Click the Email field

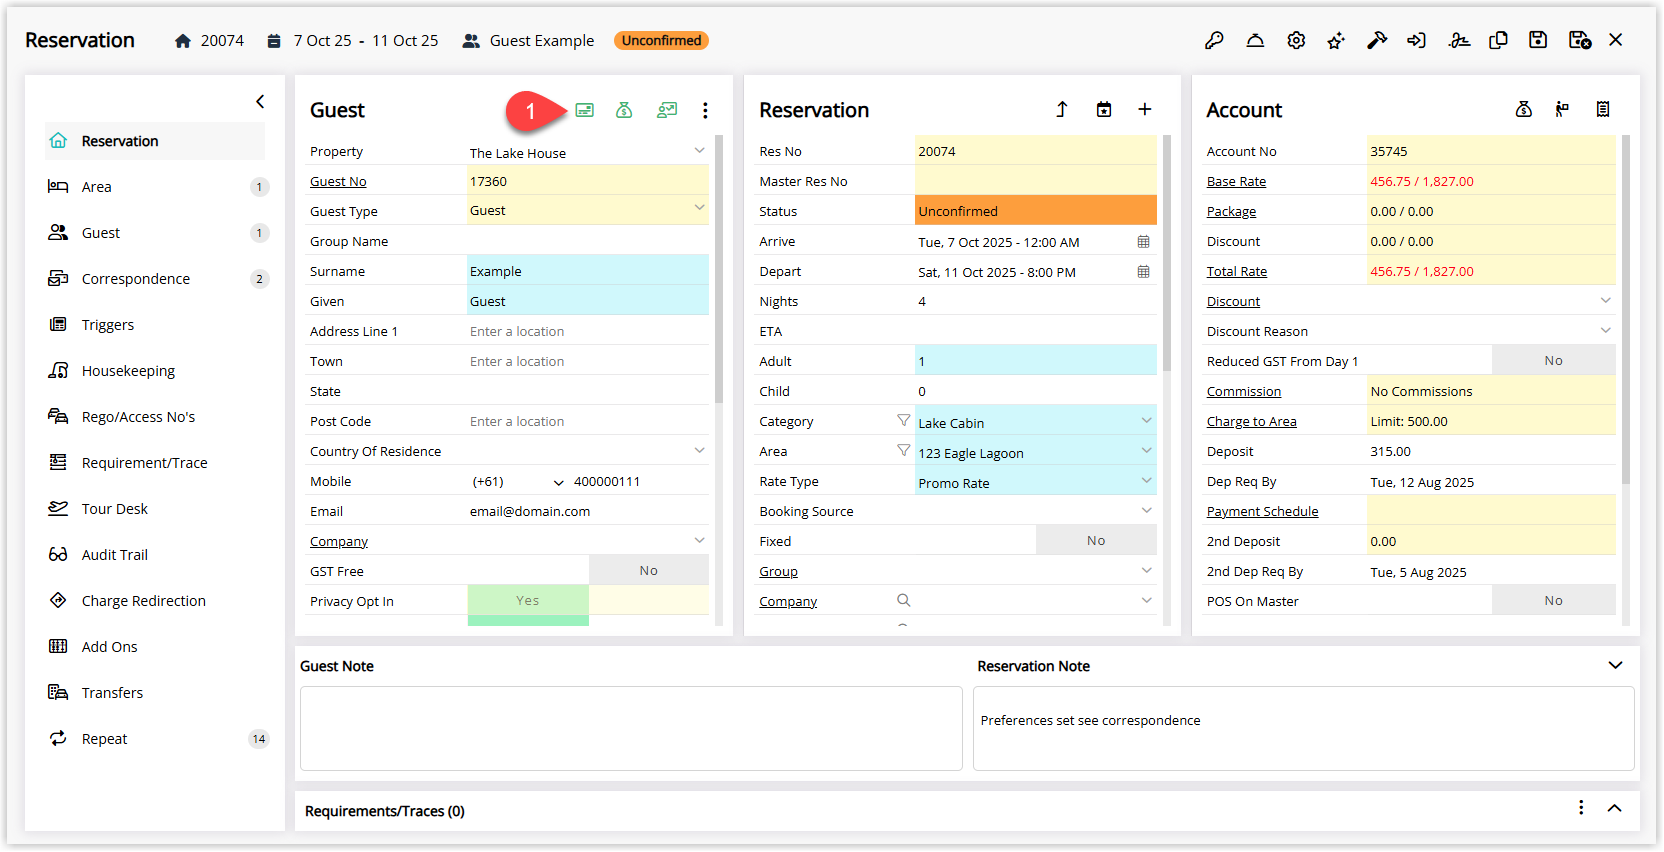coord(588,511)
